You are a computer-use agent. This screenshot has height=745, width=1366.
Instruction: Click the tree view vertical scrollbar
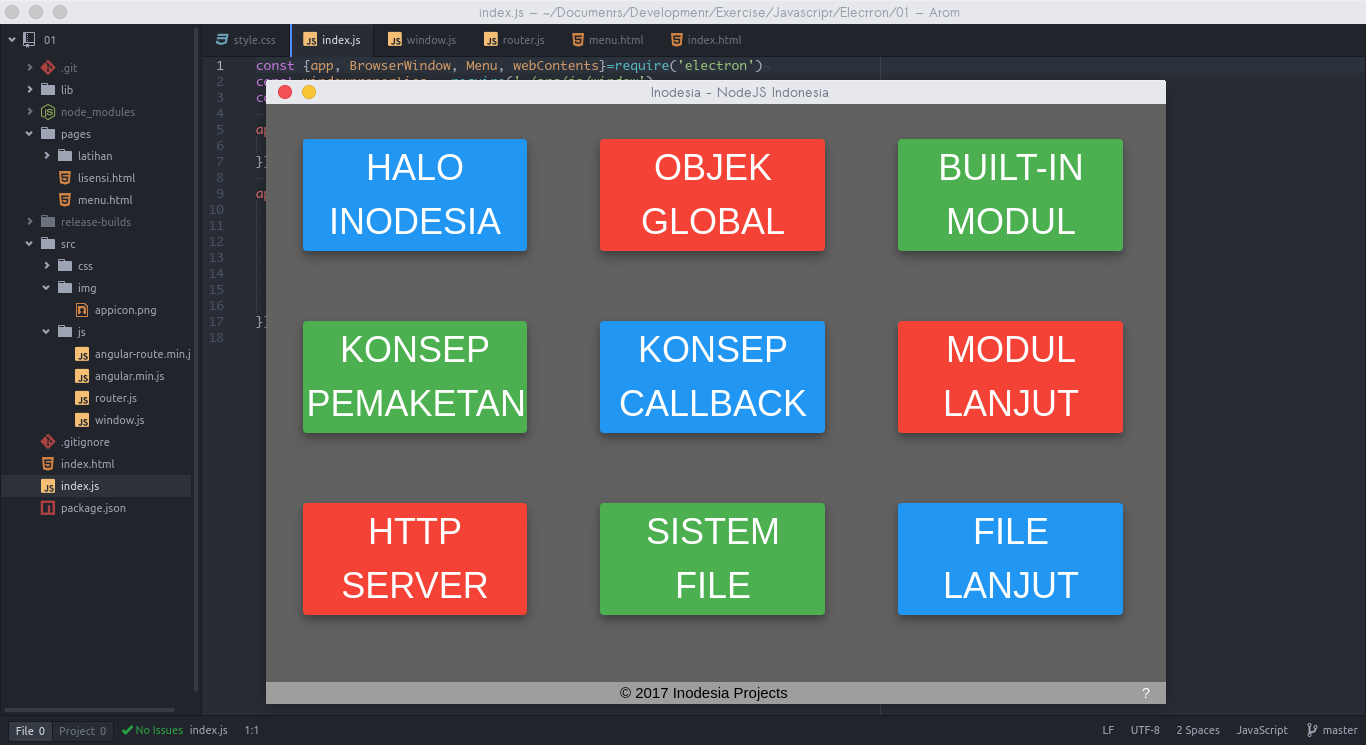(x=196, y=359)
